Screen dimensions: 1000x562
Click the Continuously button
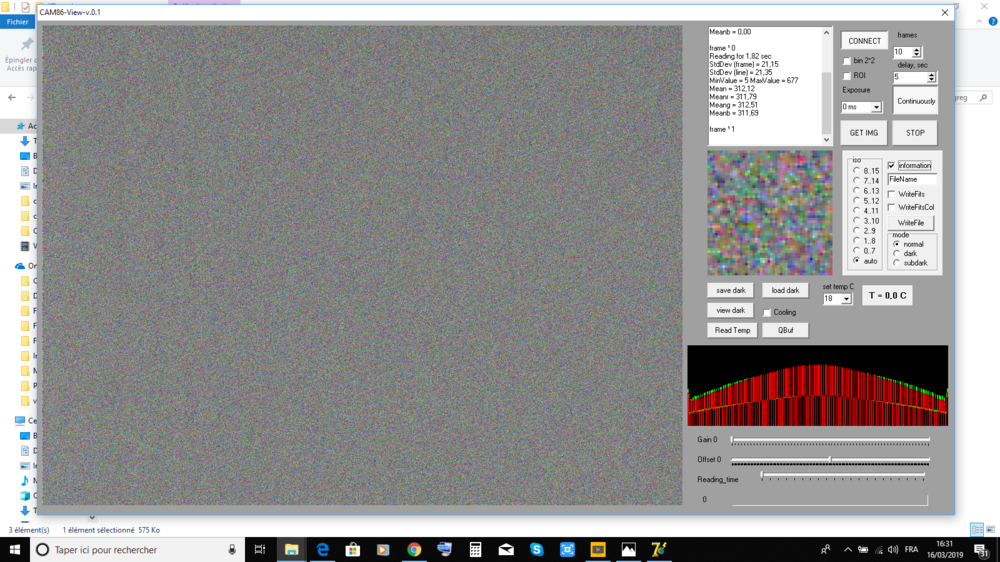click(916, 101)
